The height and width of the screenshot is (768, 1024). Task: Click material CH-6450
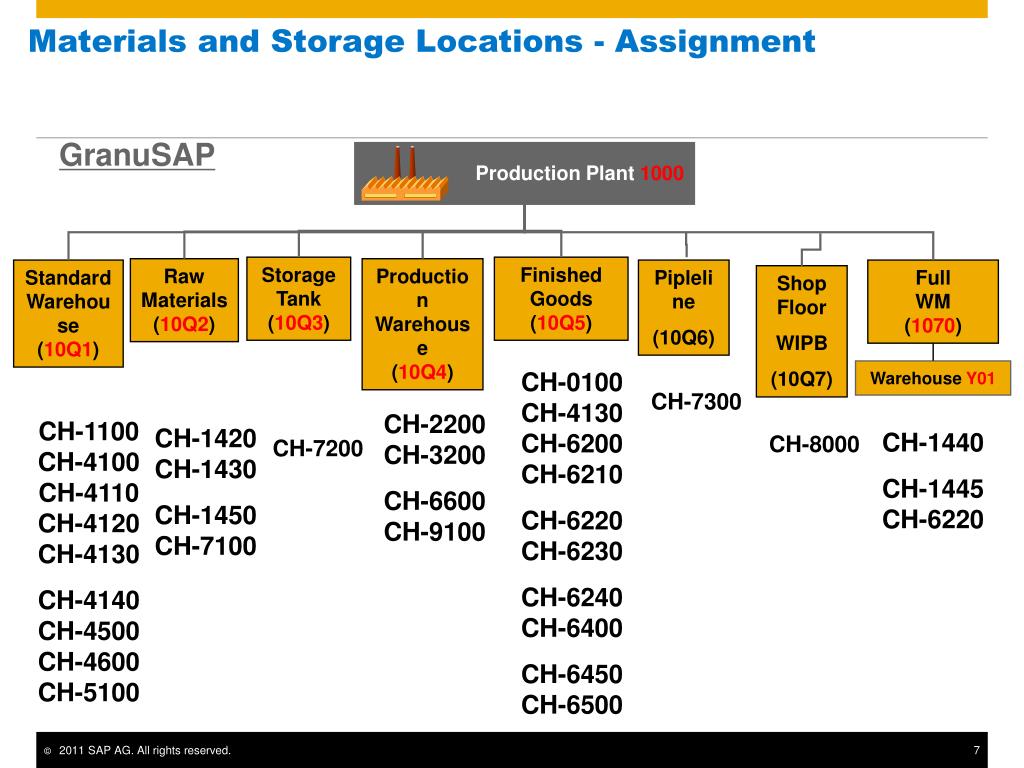(572, 674)
